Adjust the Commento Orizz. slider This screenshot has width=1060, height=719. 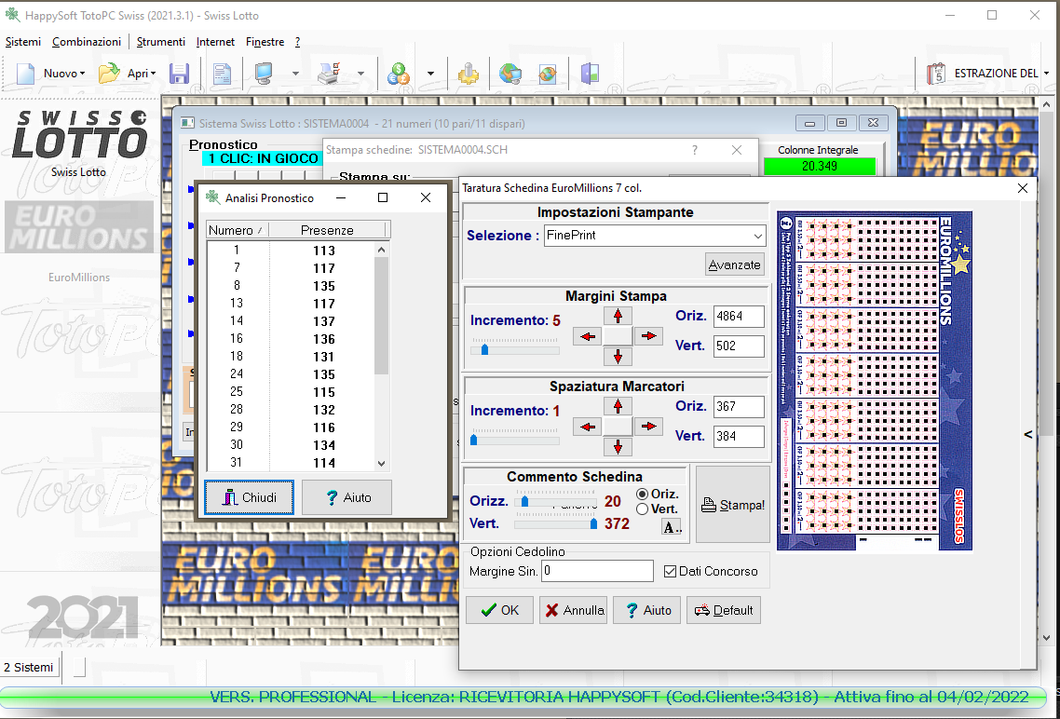(x=556, y=501)
